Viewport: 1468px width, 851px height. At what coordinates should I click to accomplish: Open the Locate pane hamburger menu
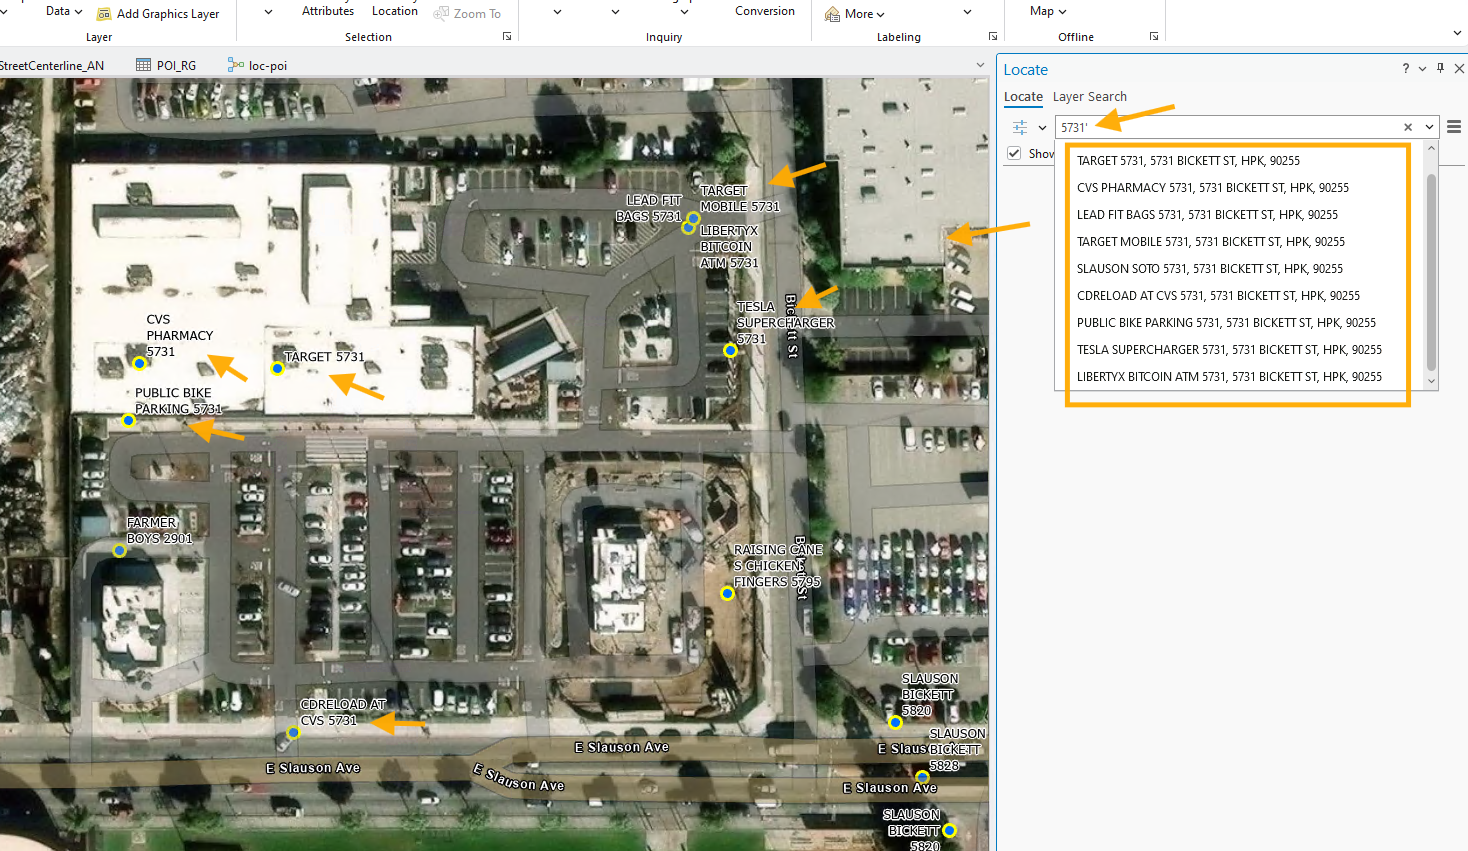tap(1454, 127)
